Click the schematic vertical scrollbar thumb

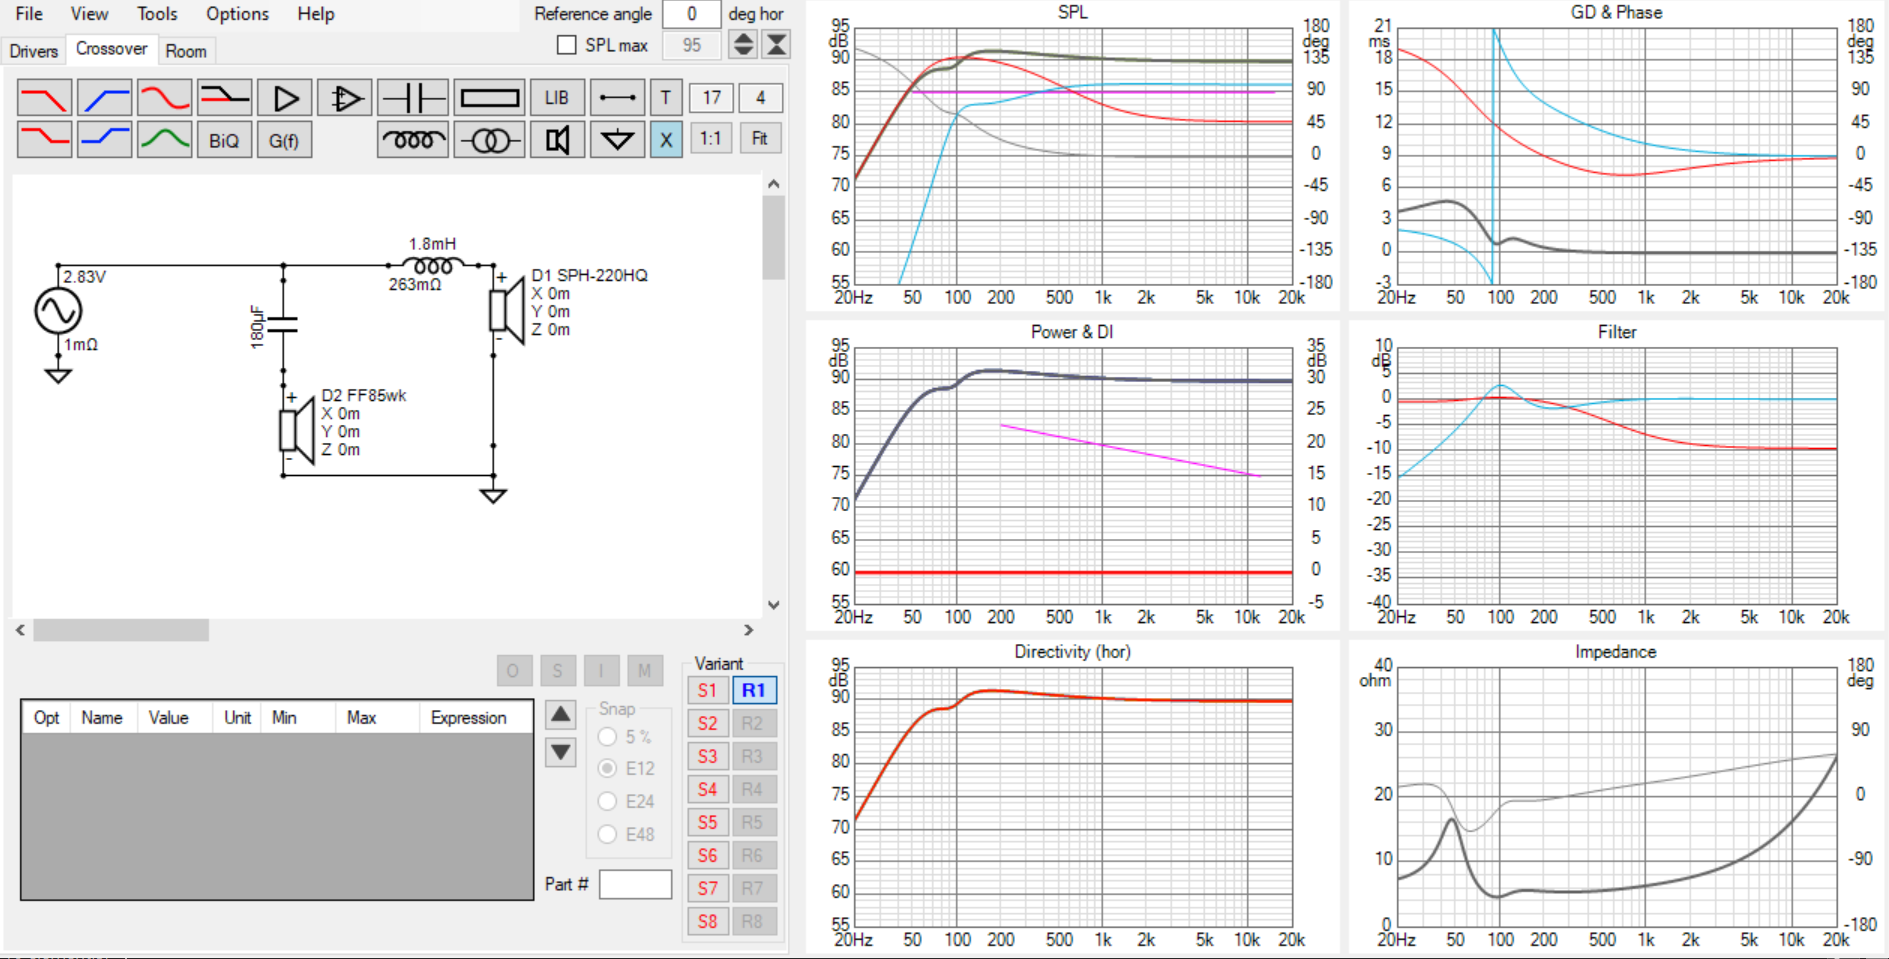coord(773,237)
